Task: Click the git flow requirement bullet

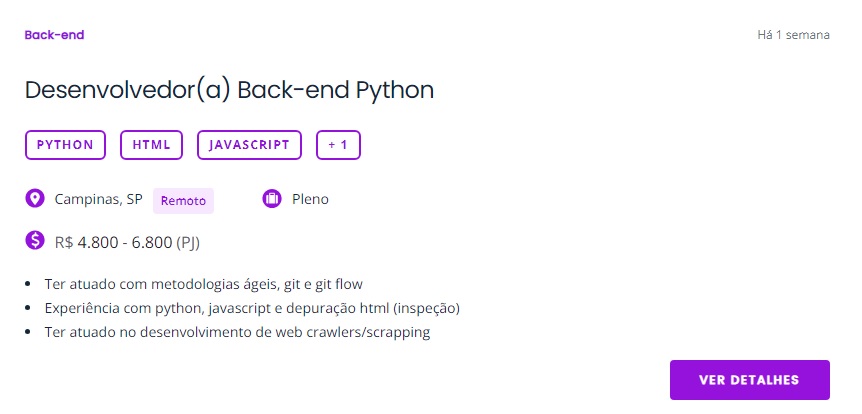Action: point(204,284)
